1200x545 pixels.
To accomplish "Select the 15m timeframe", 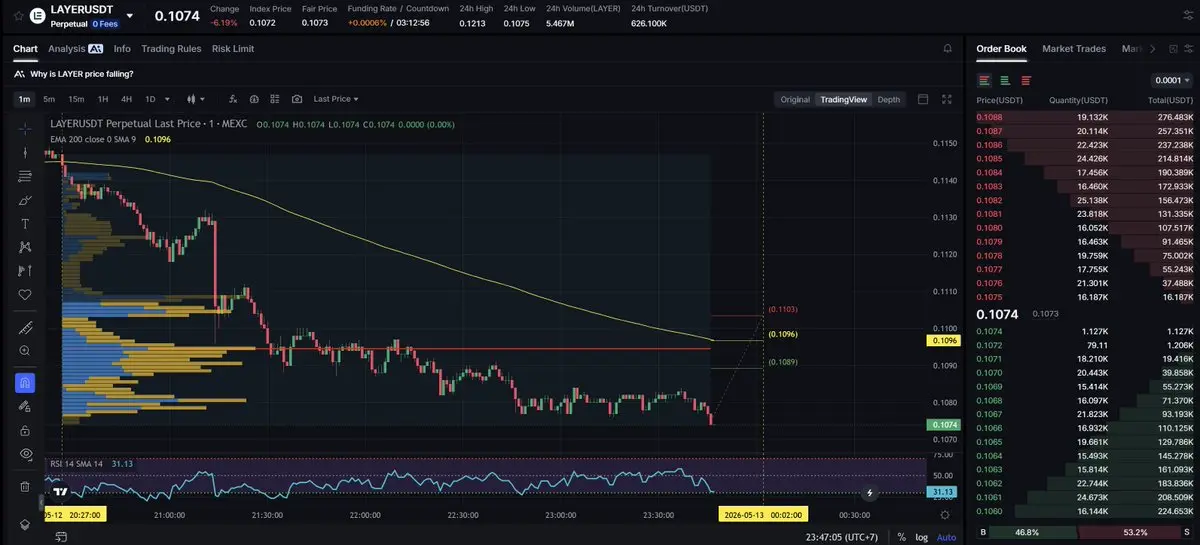I will 76,99.
